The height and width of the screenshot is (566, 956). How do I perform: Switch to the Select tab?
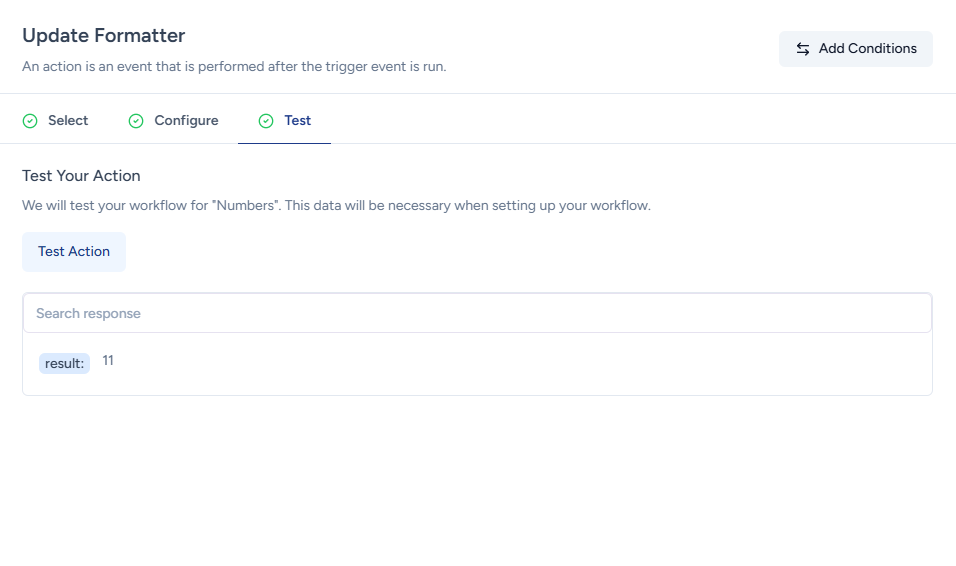point(68,121)
